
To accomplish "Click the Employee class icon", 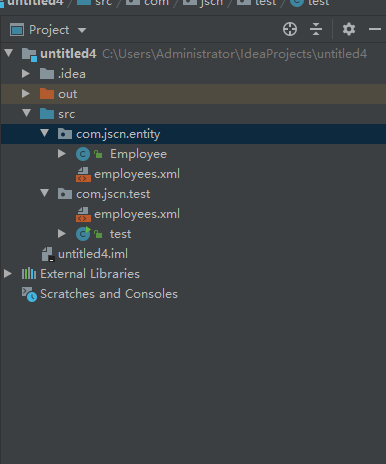I will click(83, 154).
